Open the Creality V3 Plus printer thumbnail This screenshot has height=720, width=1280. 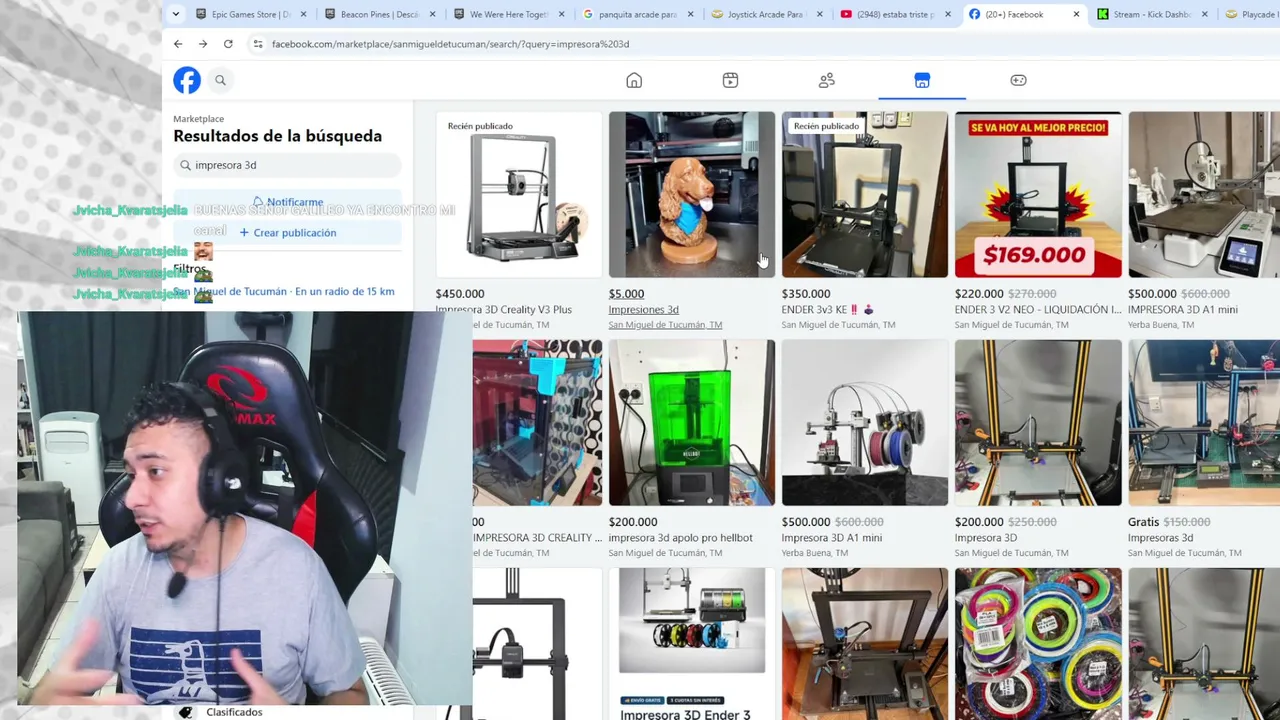point(519,194)
